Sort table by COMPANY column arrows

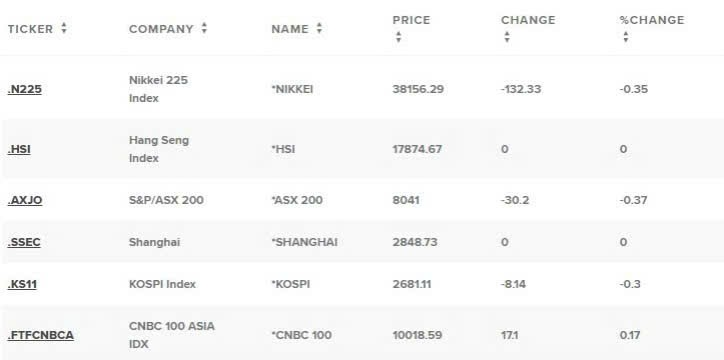pos(204,29)
